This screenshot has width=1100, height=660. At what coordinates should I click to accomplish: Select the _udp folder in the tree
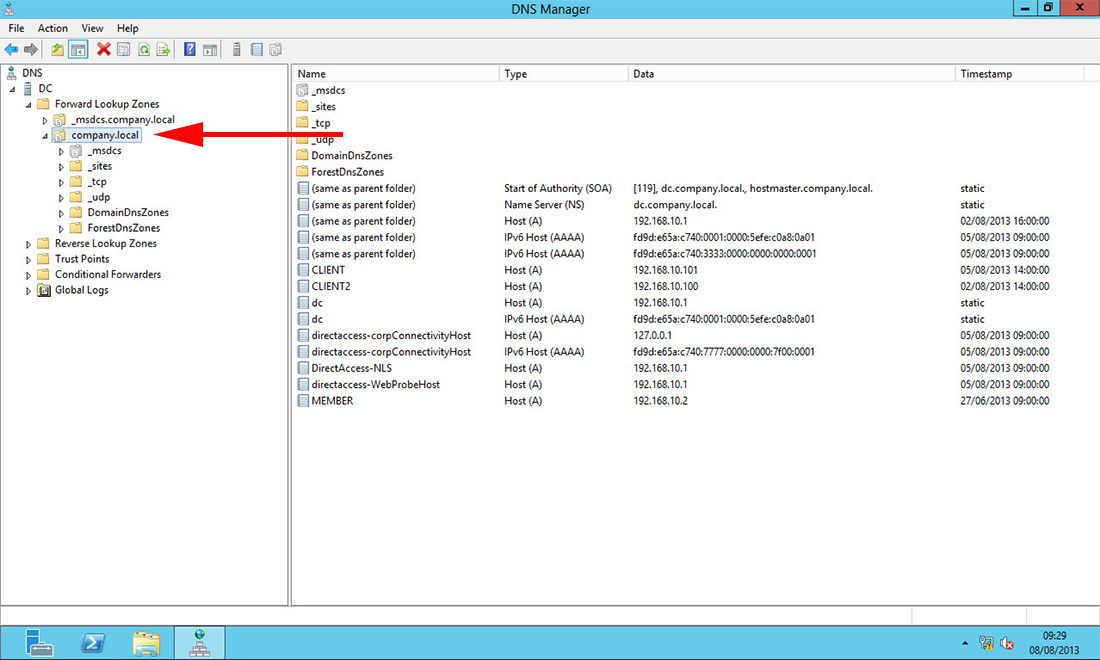[98, 197]
